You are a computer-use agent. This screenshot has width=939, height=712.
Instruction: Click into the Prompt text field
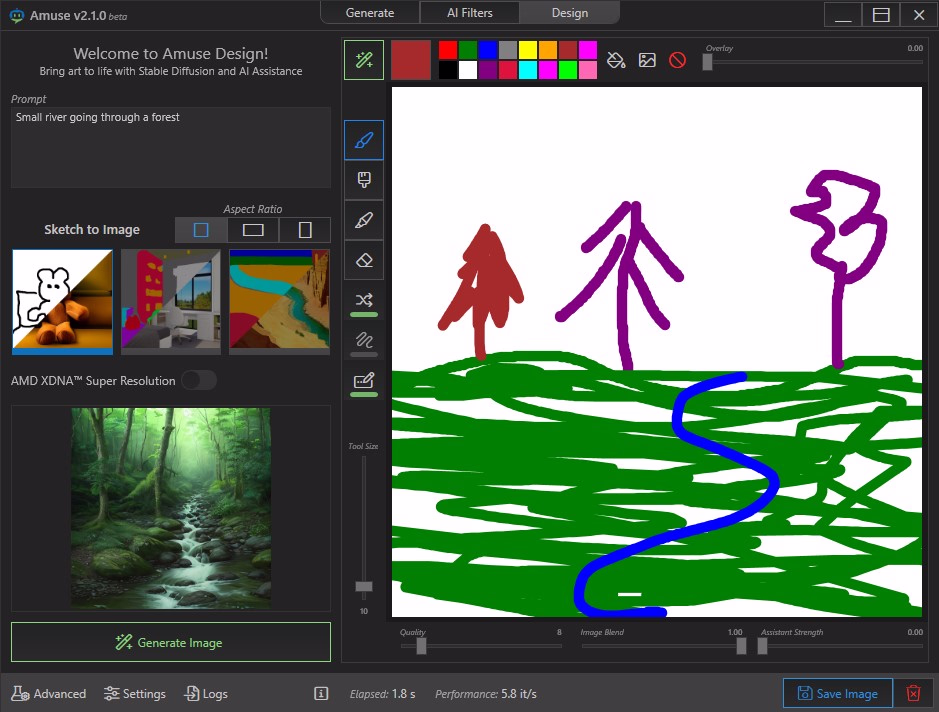click(x=170, y=147)
